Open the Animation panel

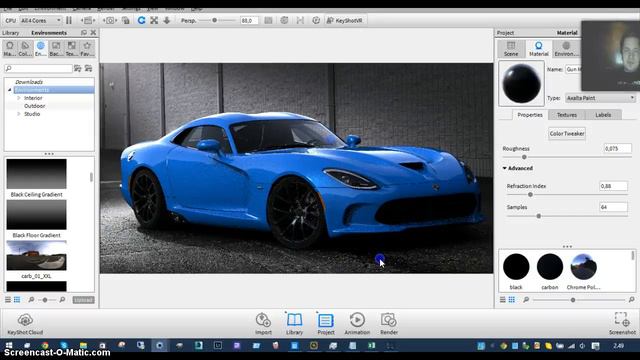pos(357,324)
